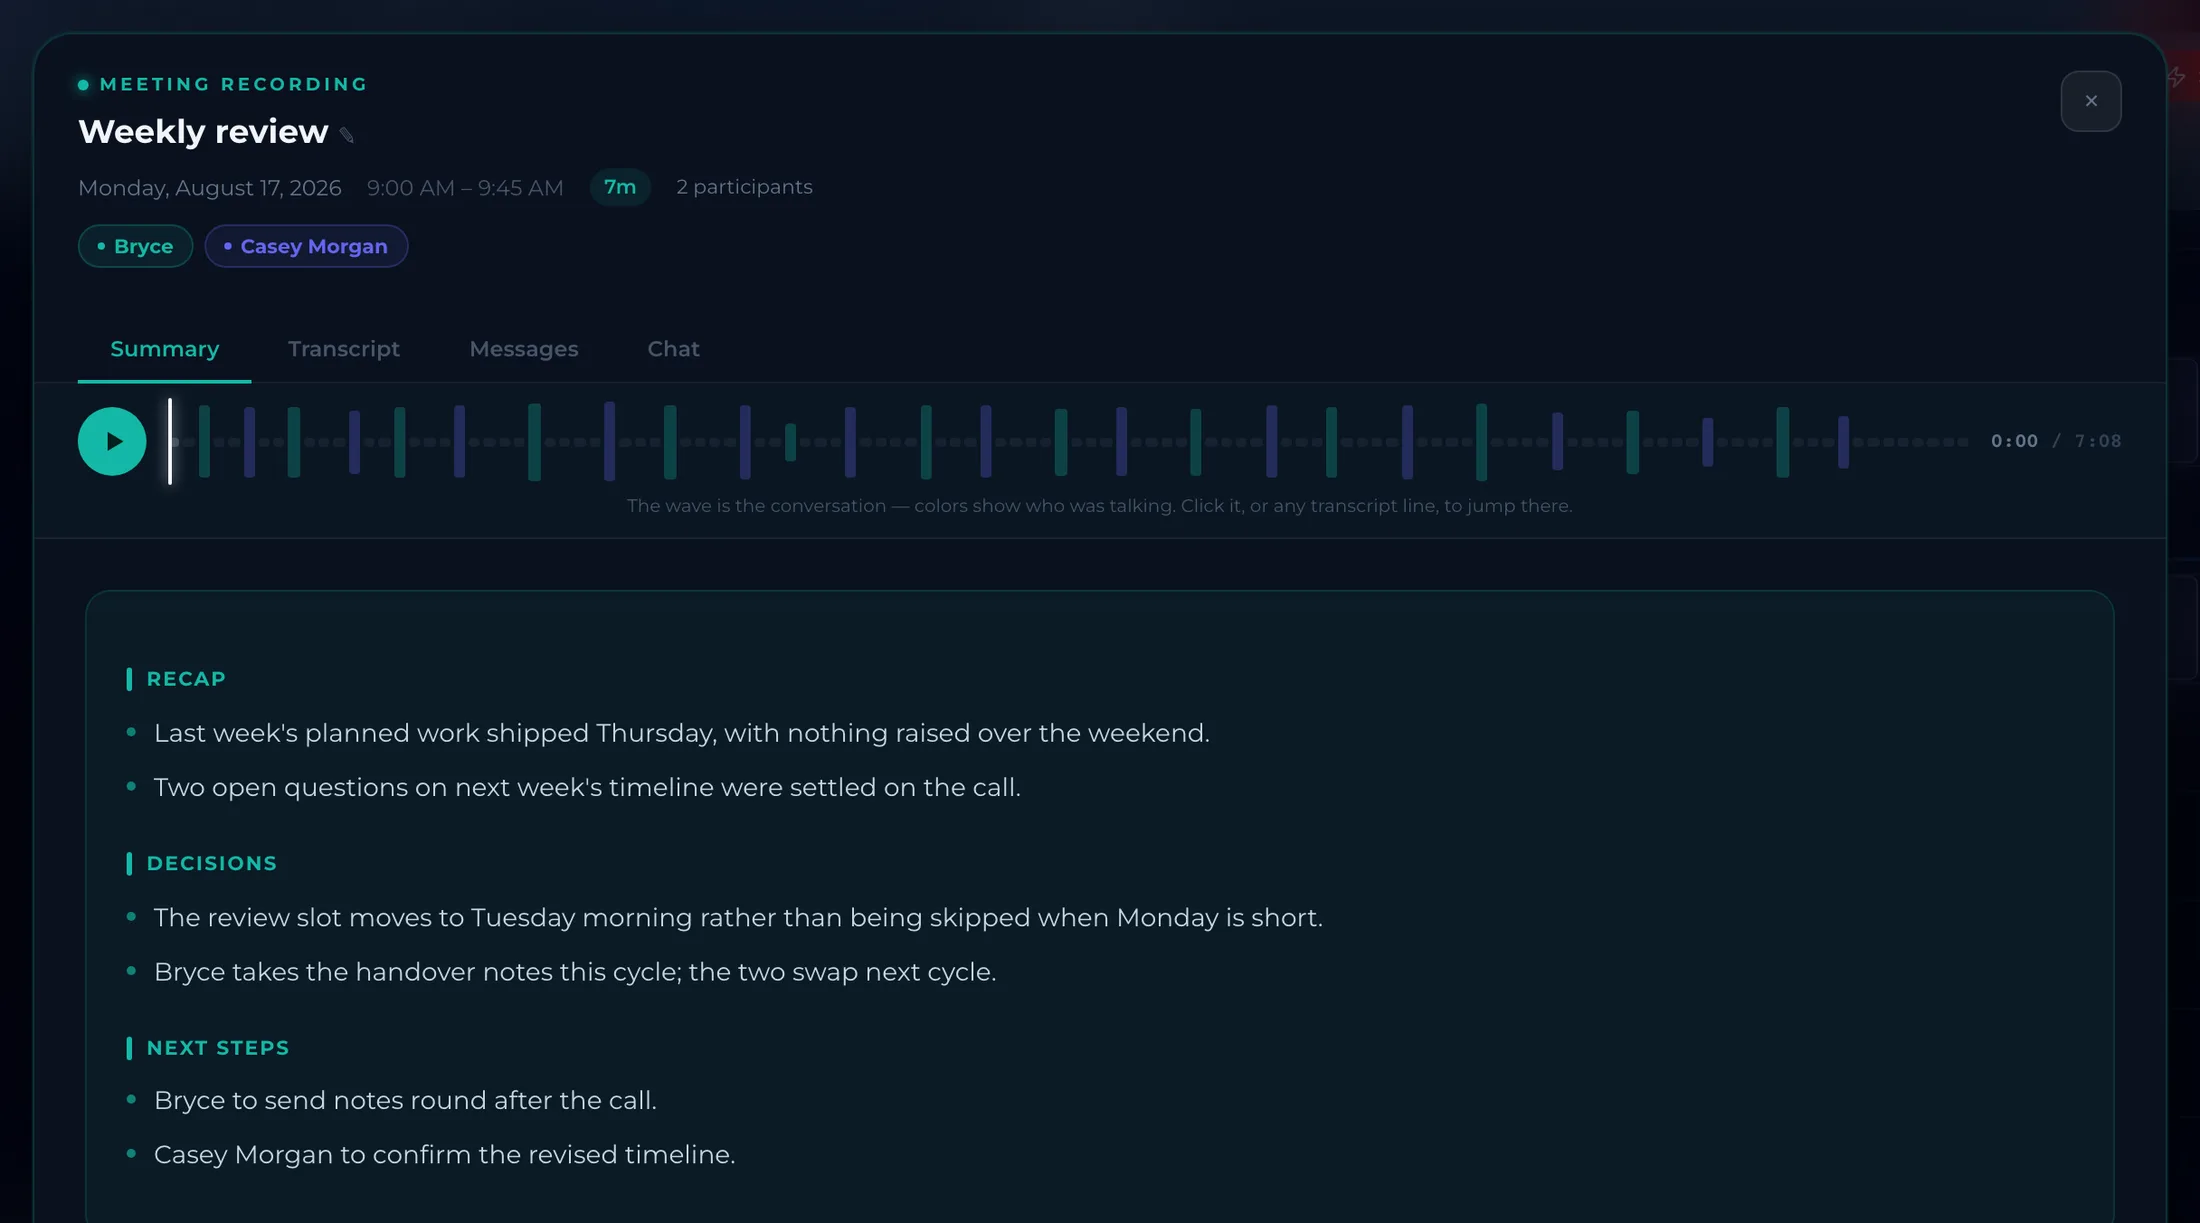2200x1223 pixels.
Task: Click the RECAP section heading
Action: tap(186, 679)
